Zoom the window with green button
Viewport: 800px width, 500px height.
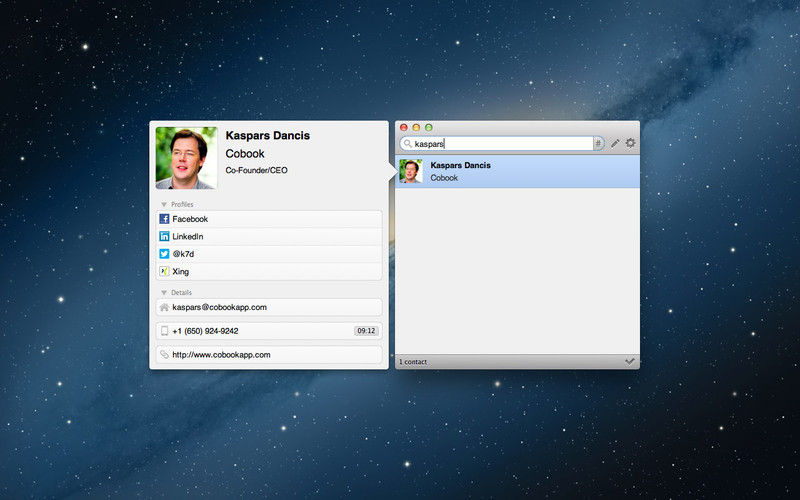click(429, 128)
